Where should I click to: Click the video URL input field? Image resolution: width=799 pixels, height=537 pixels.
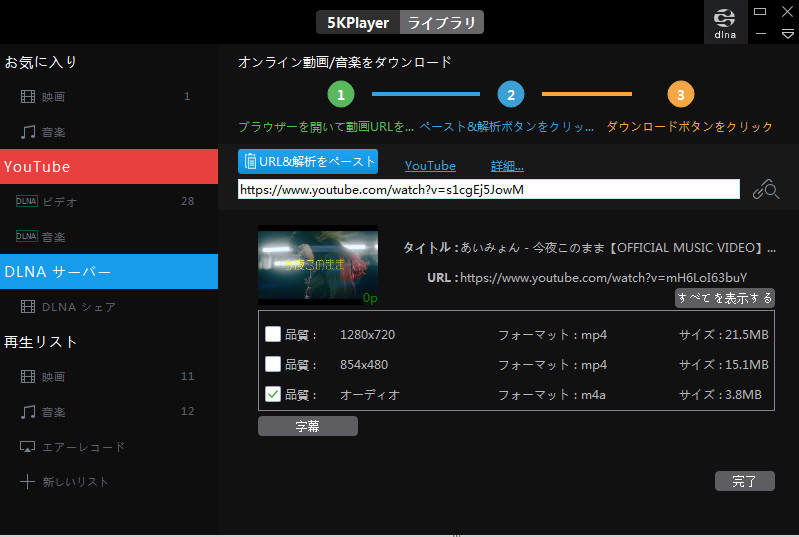[488, 190]
